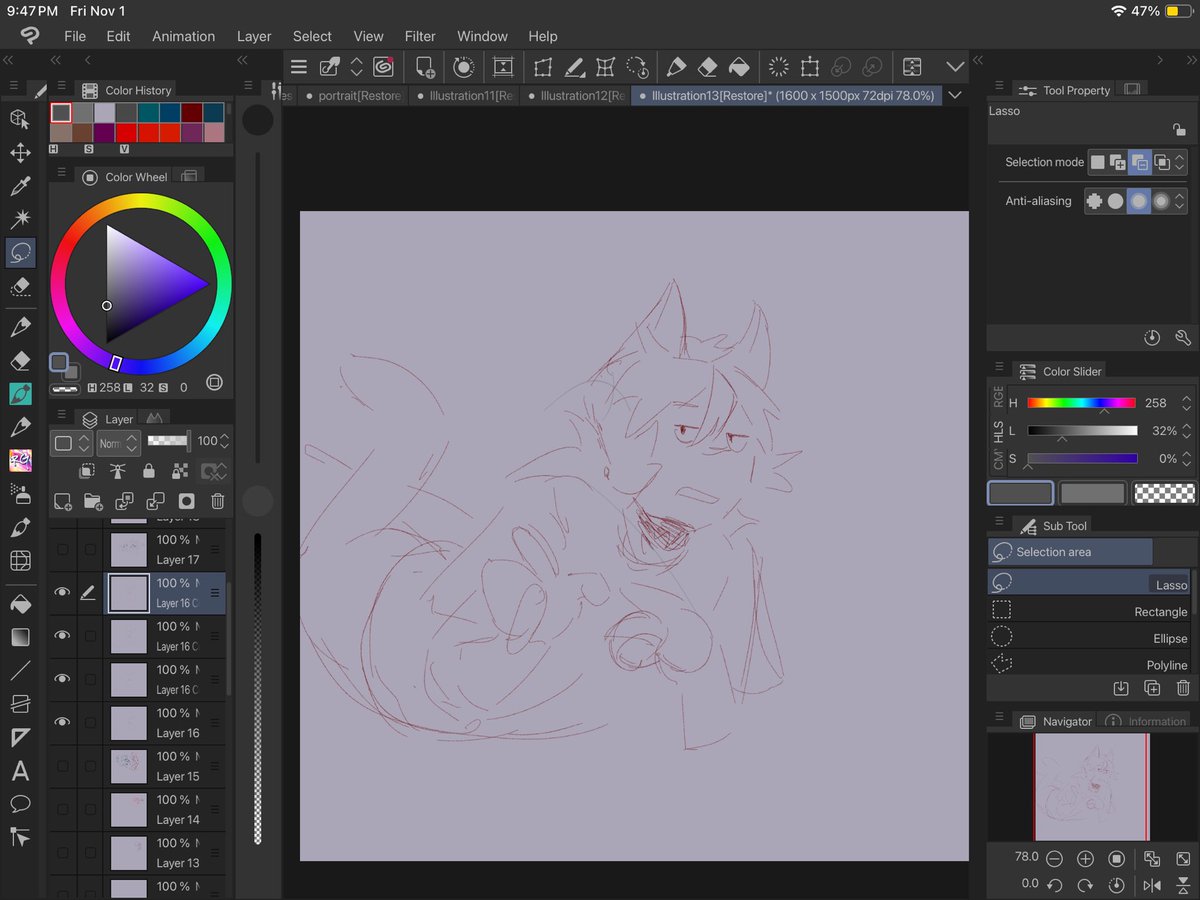Click the Hue slider in Color Slider panel

pyautogui.click(x=1081, y=403)
